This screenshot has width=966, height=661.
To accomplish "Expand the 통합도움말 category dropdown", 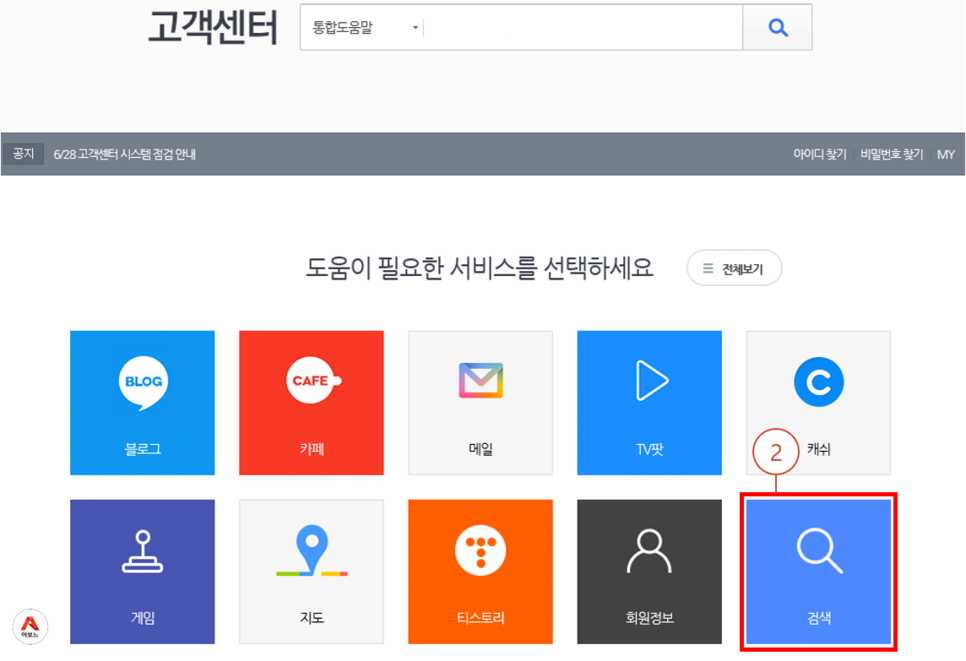I will (x=365, y=27).
